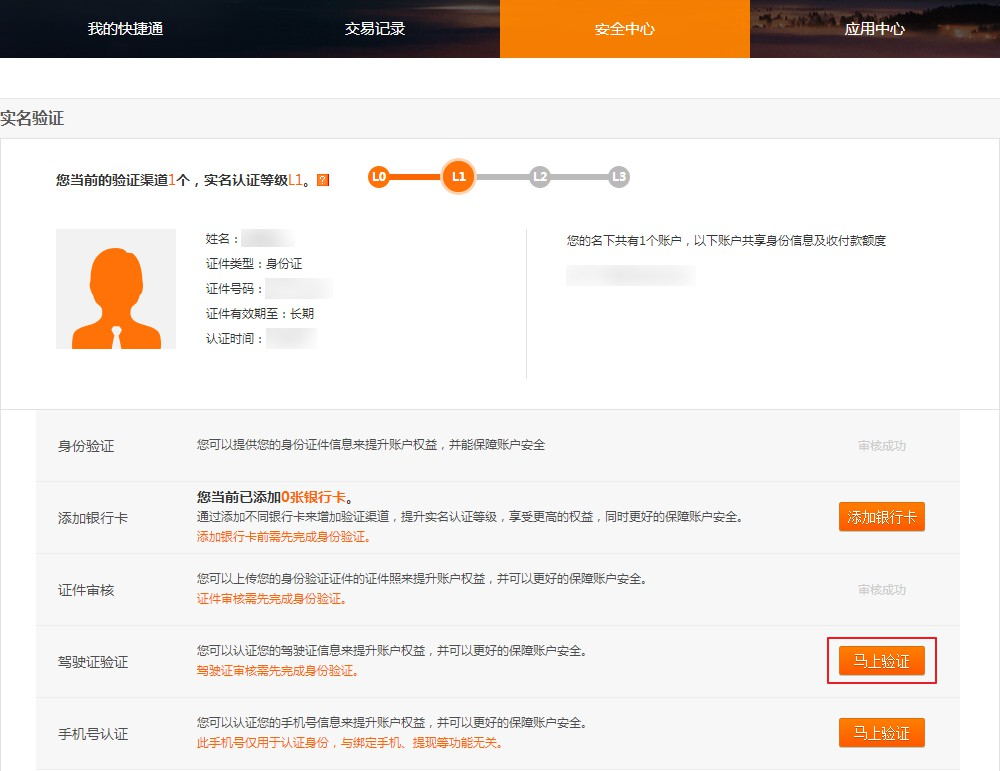Image resolution: width=1000 pixels, height=771 pixels.
Task: Select the highlighted L1 level marker
Action: 458,177
